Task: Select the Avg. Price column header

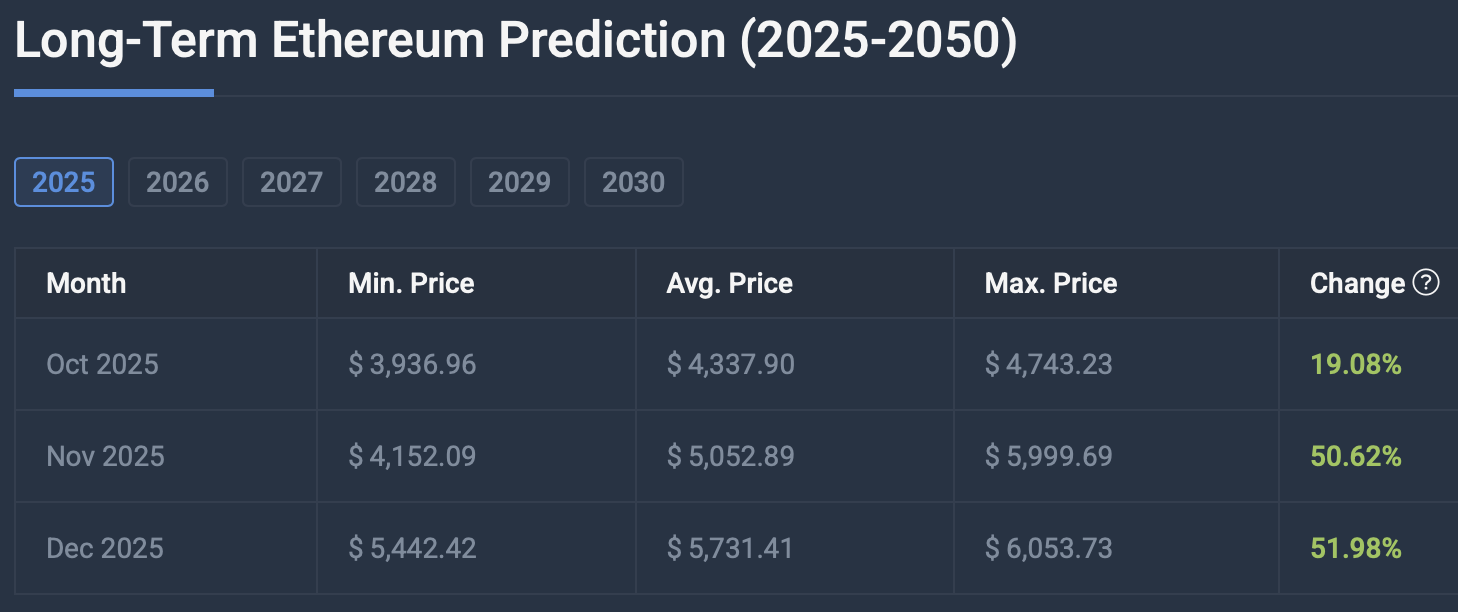Action: click(x=729, y=283)
